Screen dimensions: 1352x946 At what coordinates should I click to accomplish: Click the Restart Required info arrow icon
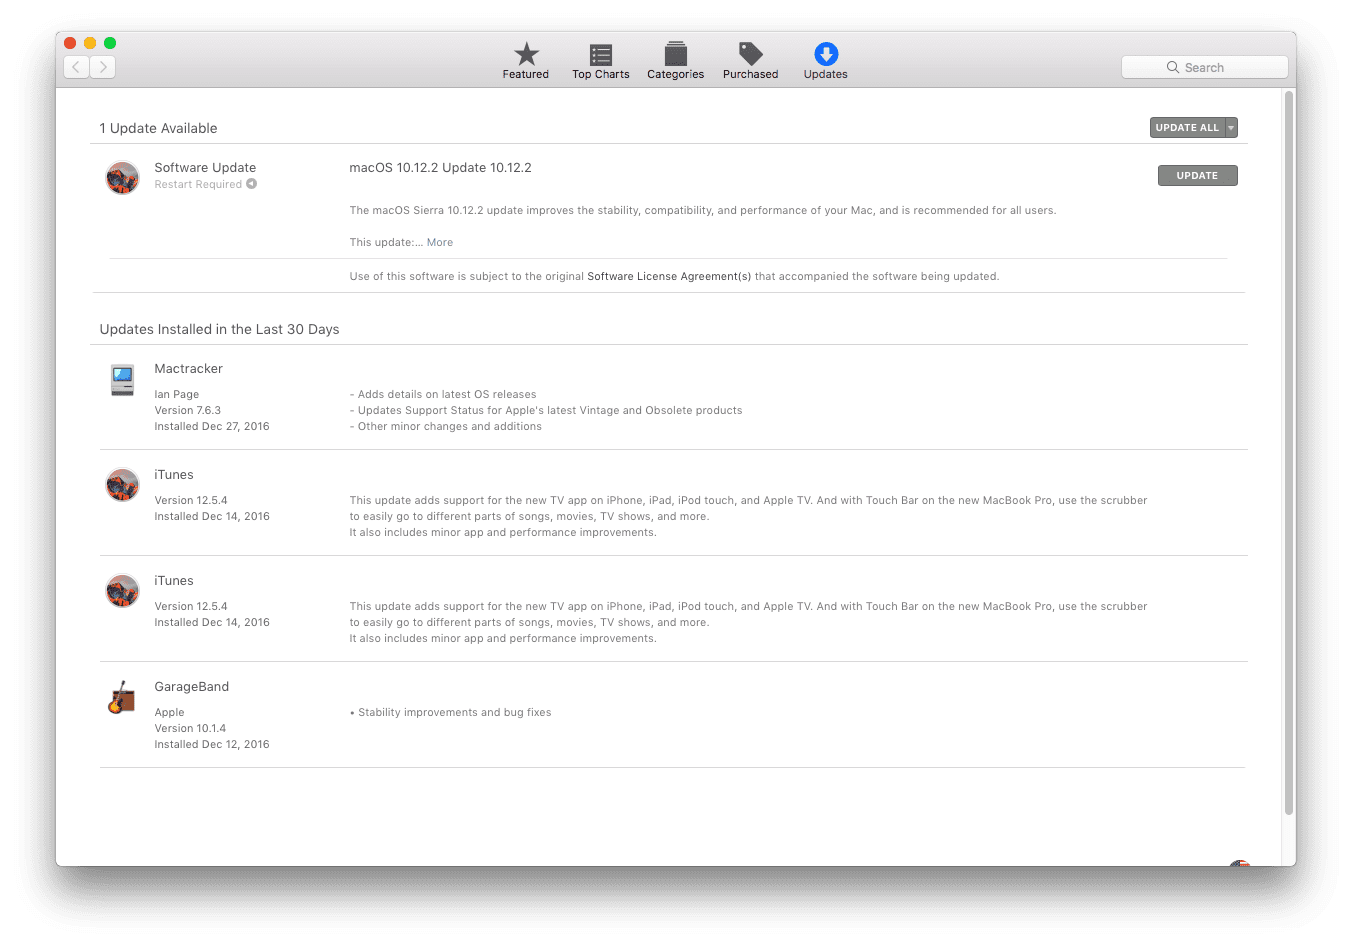click(252, 184)
